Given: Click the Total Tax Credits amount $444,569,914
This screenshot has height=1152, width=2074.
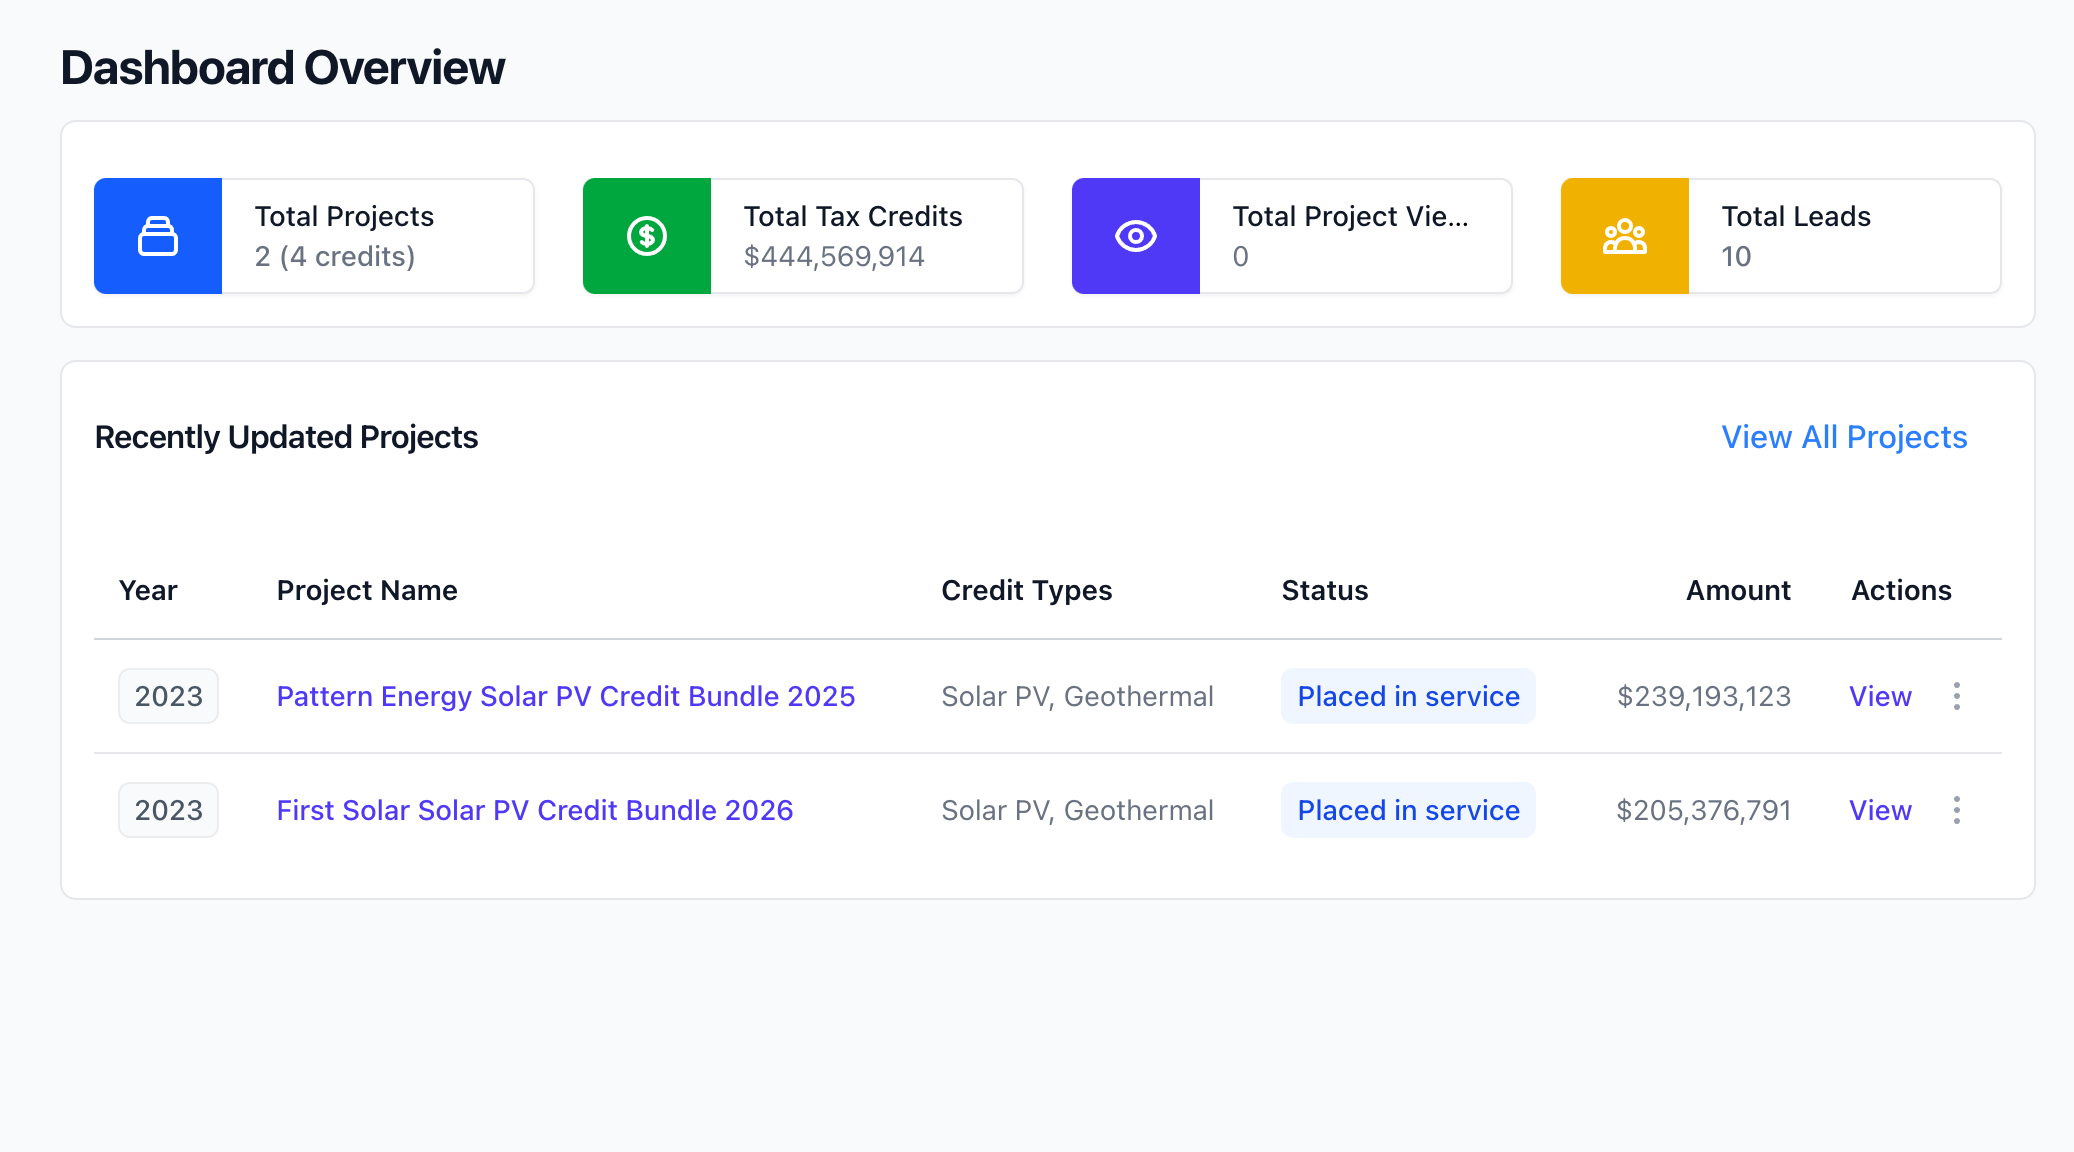Looking at the screenshot, I should (x=834, y=257).
